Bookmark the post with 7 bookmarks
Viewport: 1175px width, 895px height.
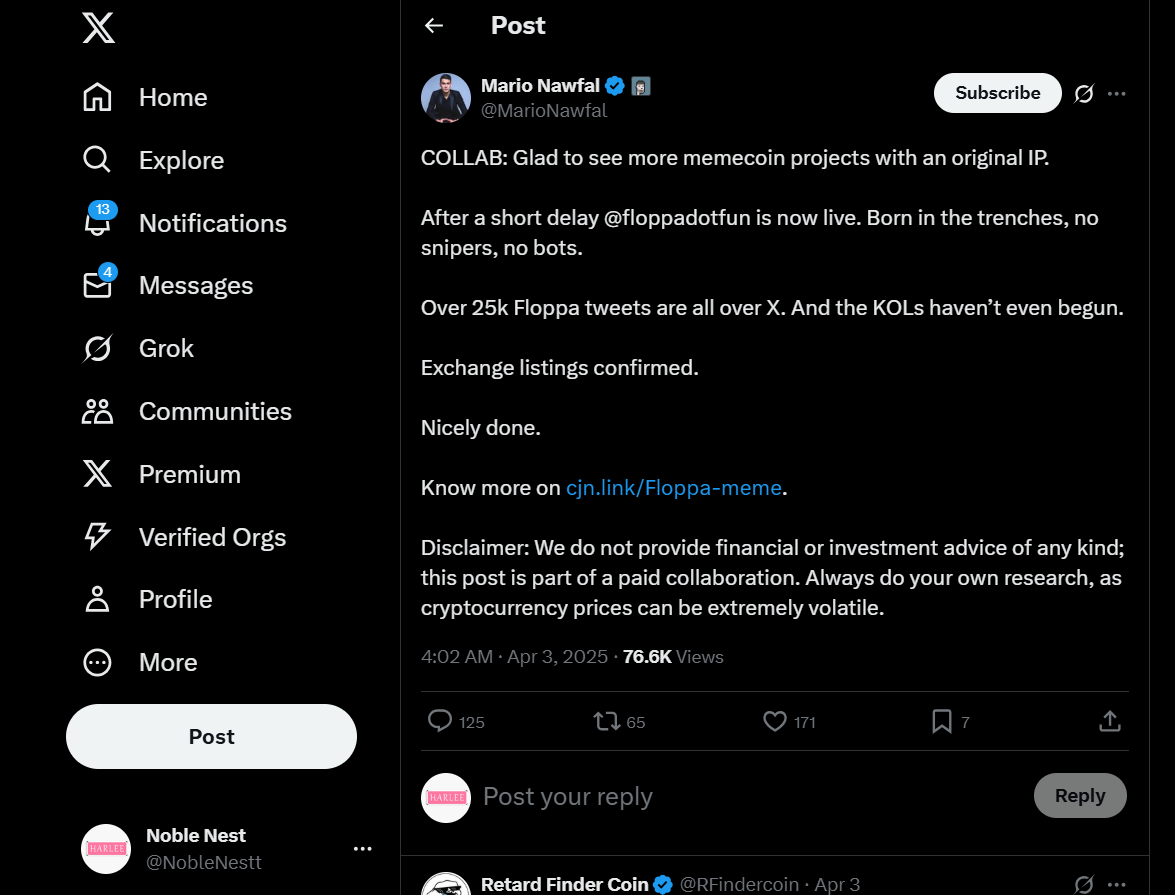click(x=941, y=721)
